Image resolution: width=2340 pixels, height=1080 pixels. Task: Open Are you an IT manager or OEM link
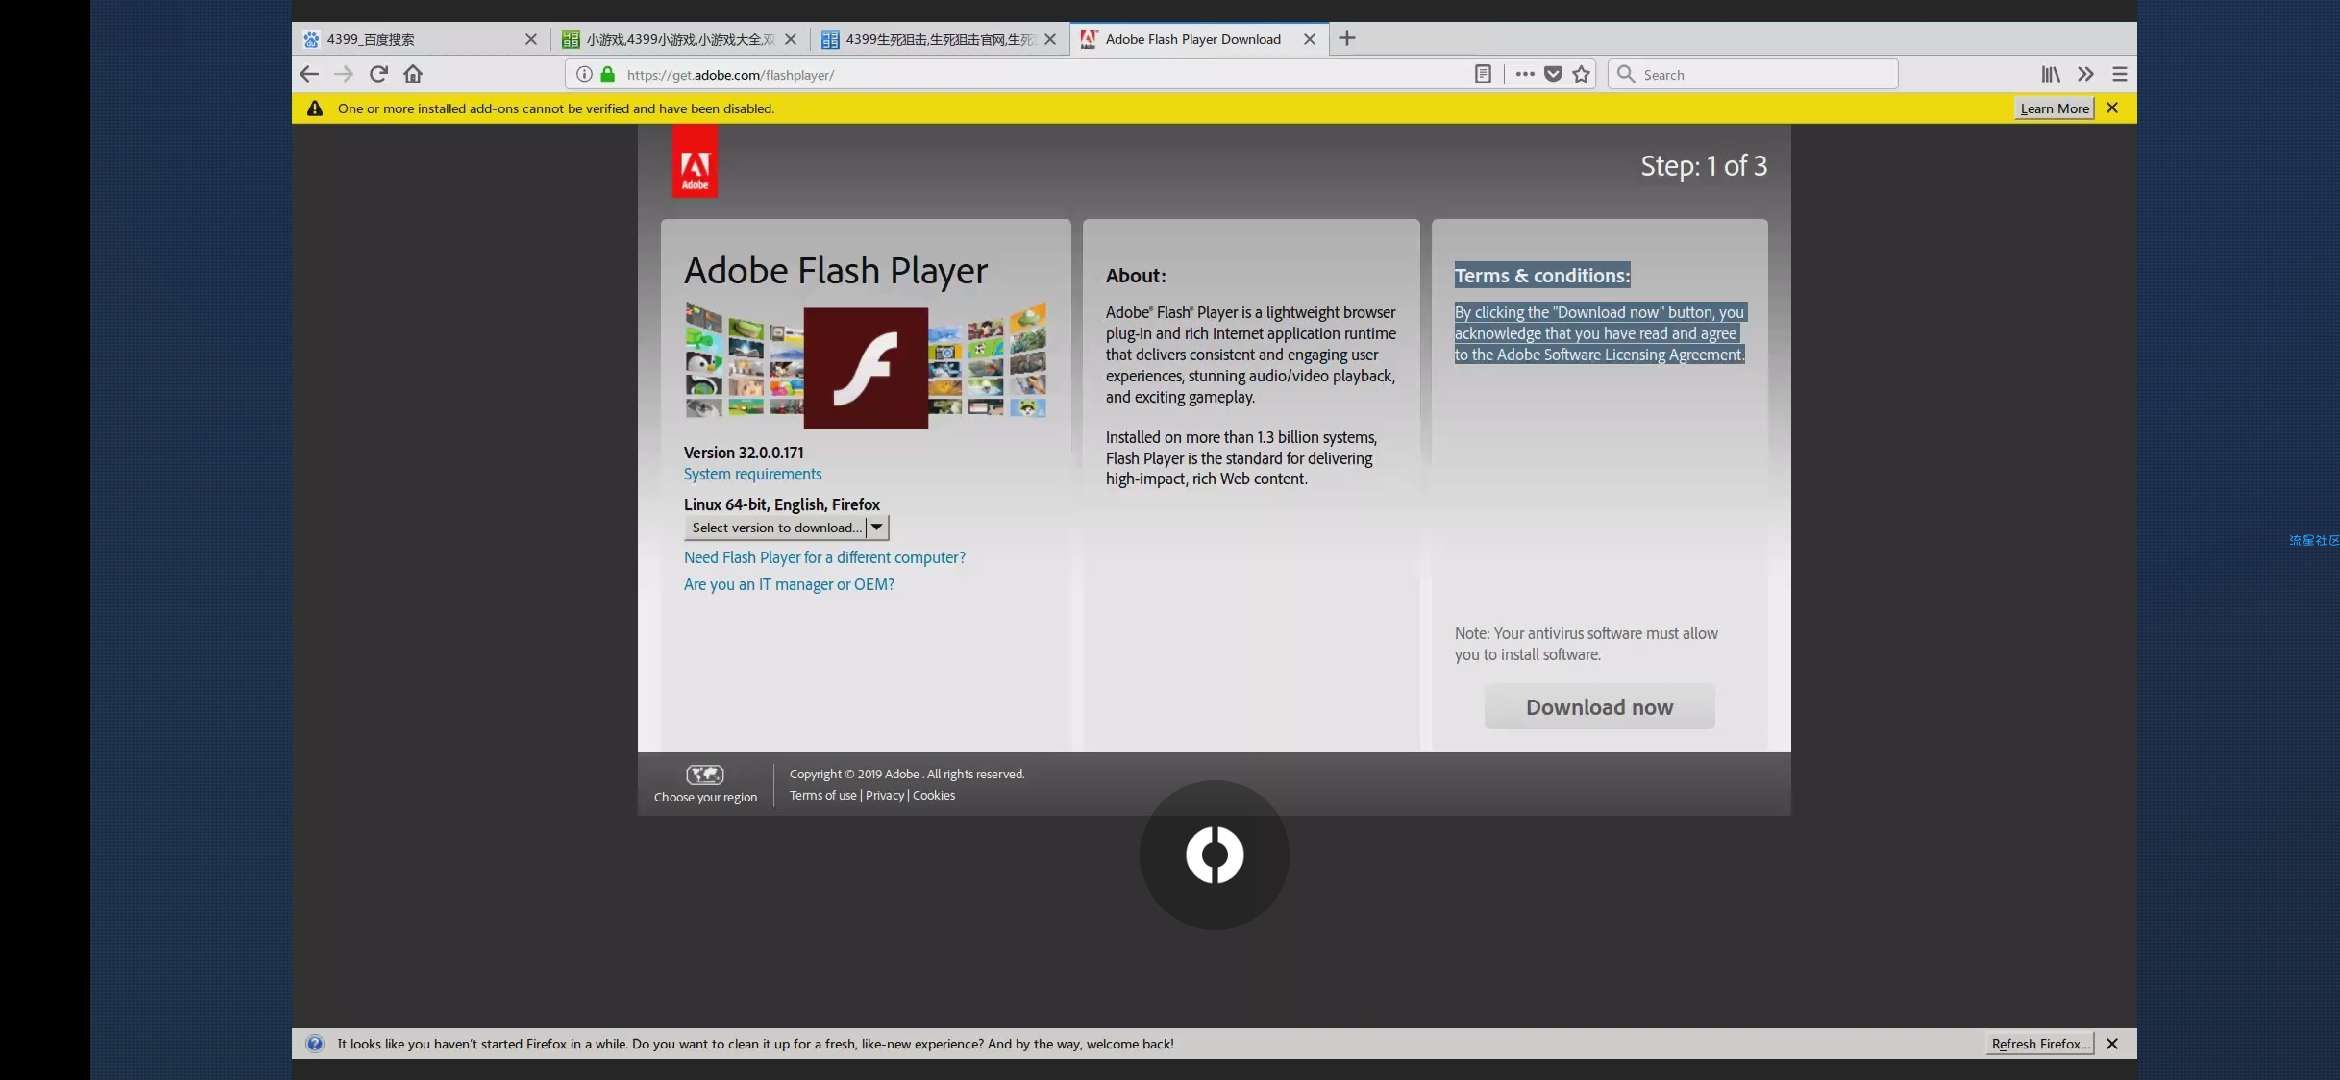point(789,584)
